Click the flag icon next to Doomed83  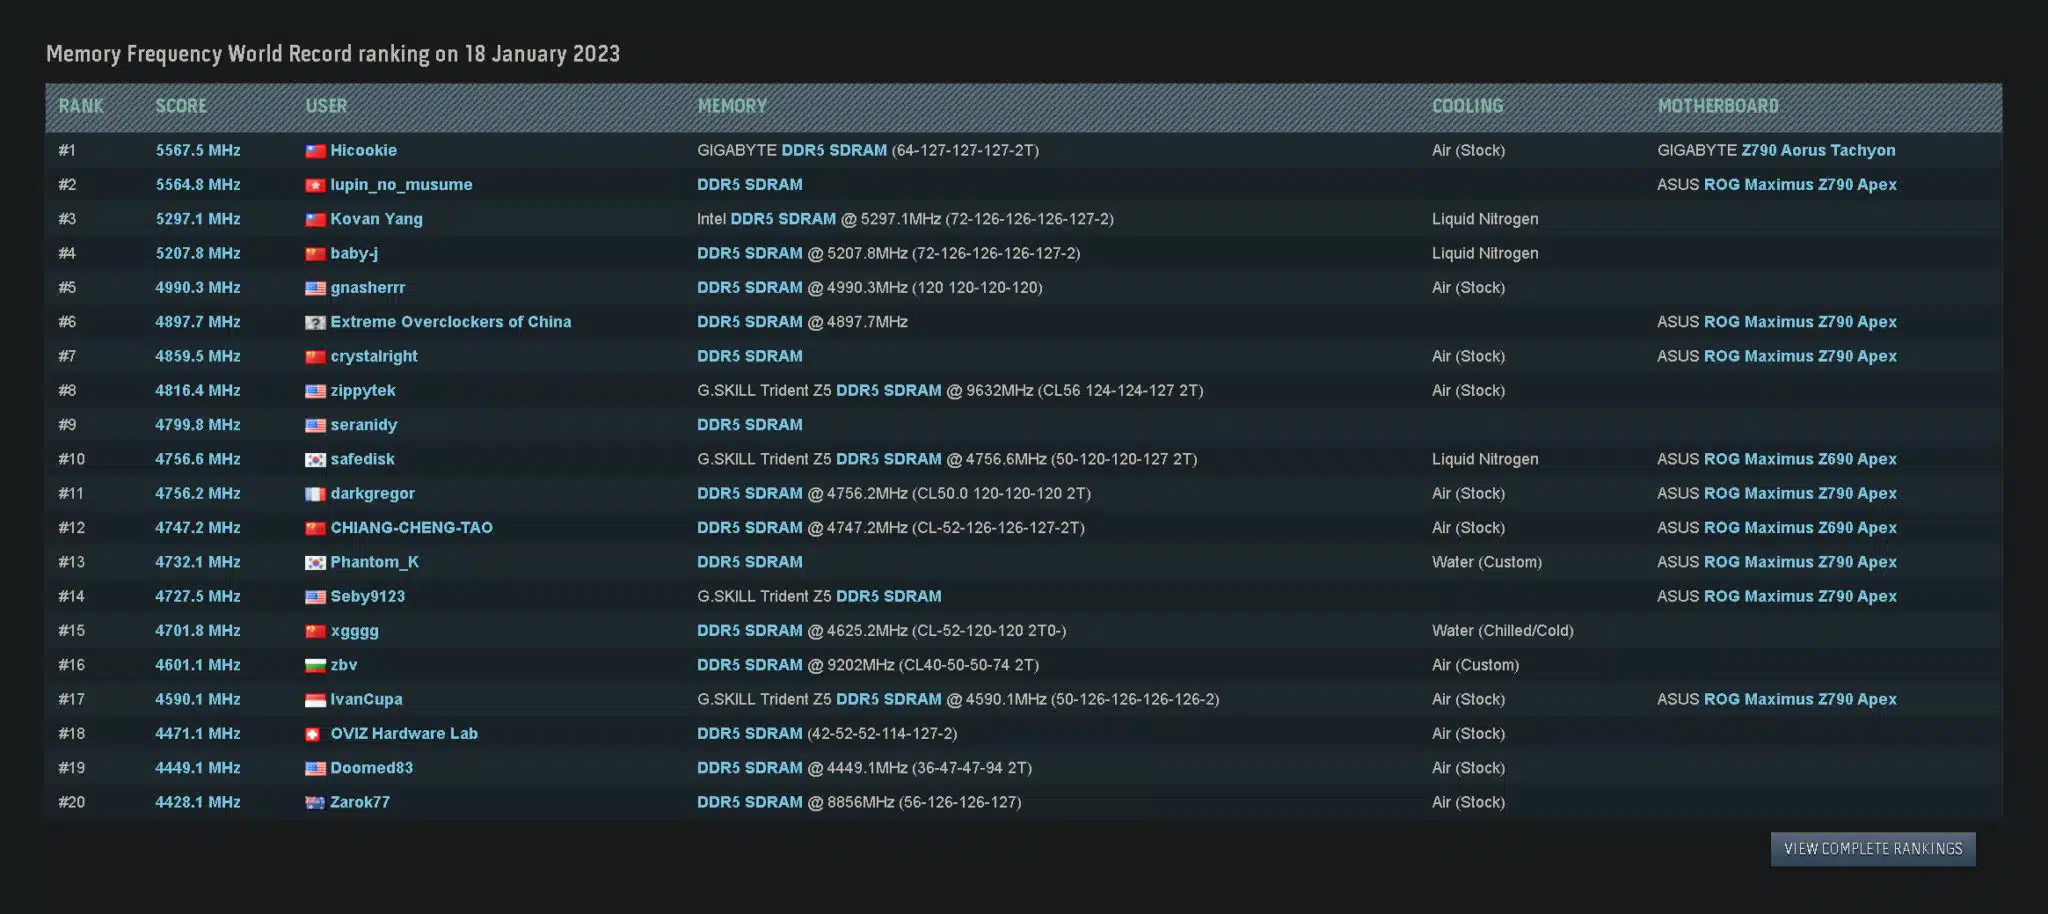pos(315,768)
